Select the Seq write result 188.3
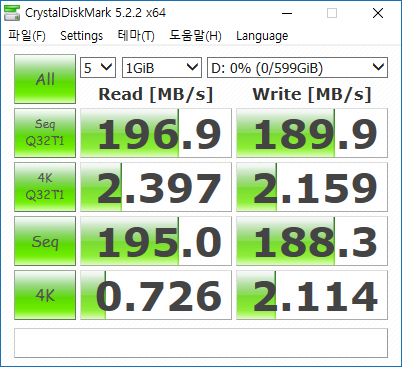The image size is (402, 367). 312,241
